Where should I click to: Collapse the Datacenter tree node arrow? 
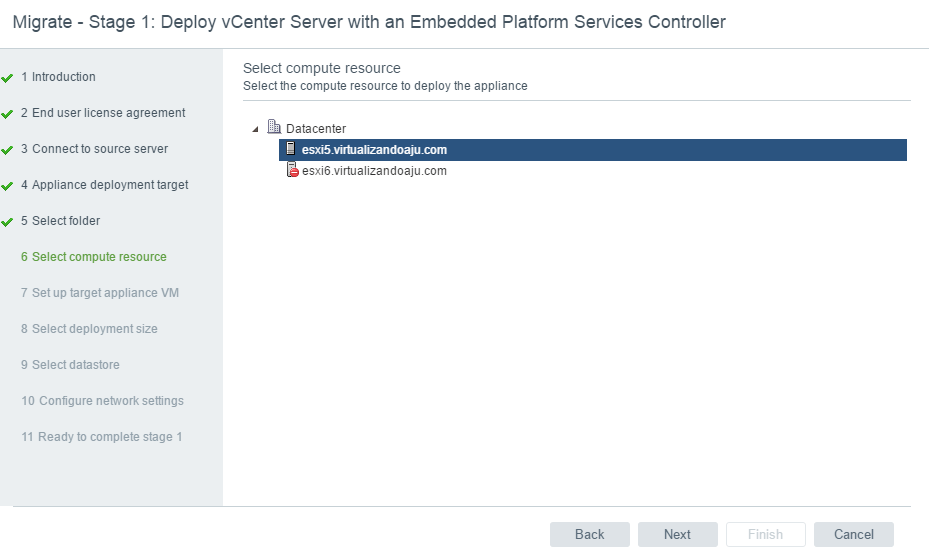click(x=256, y=129)
